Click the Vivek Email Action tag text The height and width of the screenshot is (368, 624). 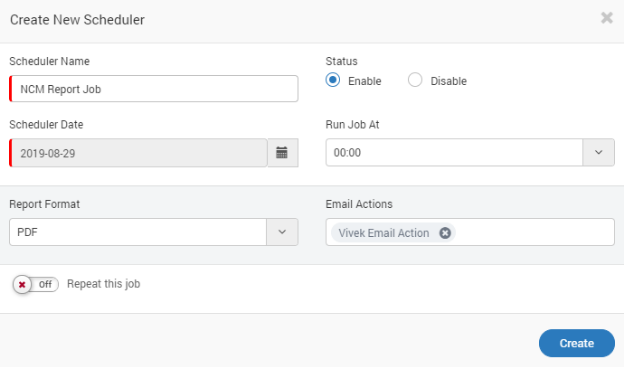(x=384, y=233)
